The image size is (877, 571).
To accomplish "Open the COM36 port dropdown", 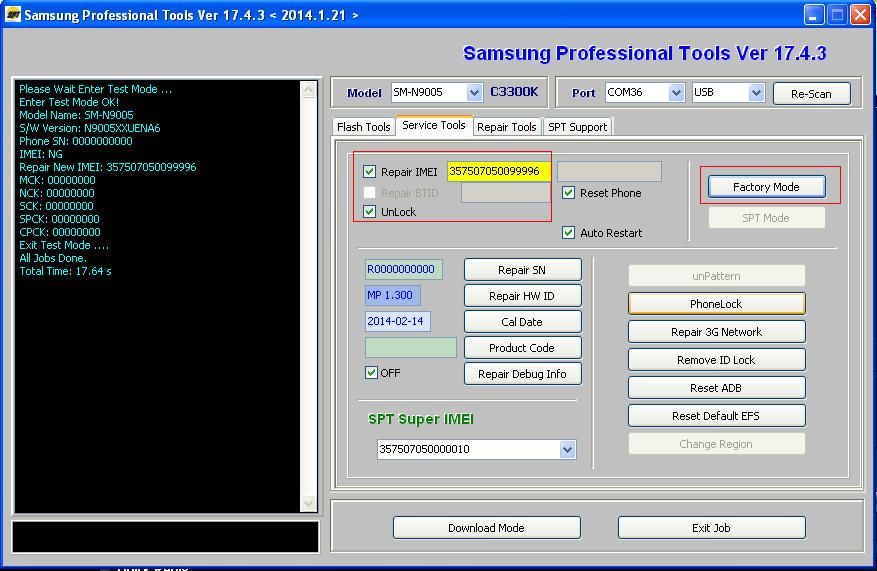I will tap(676, 92).
